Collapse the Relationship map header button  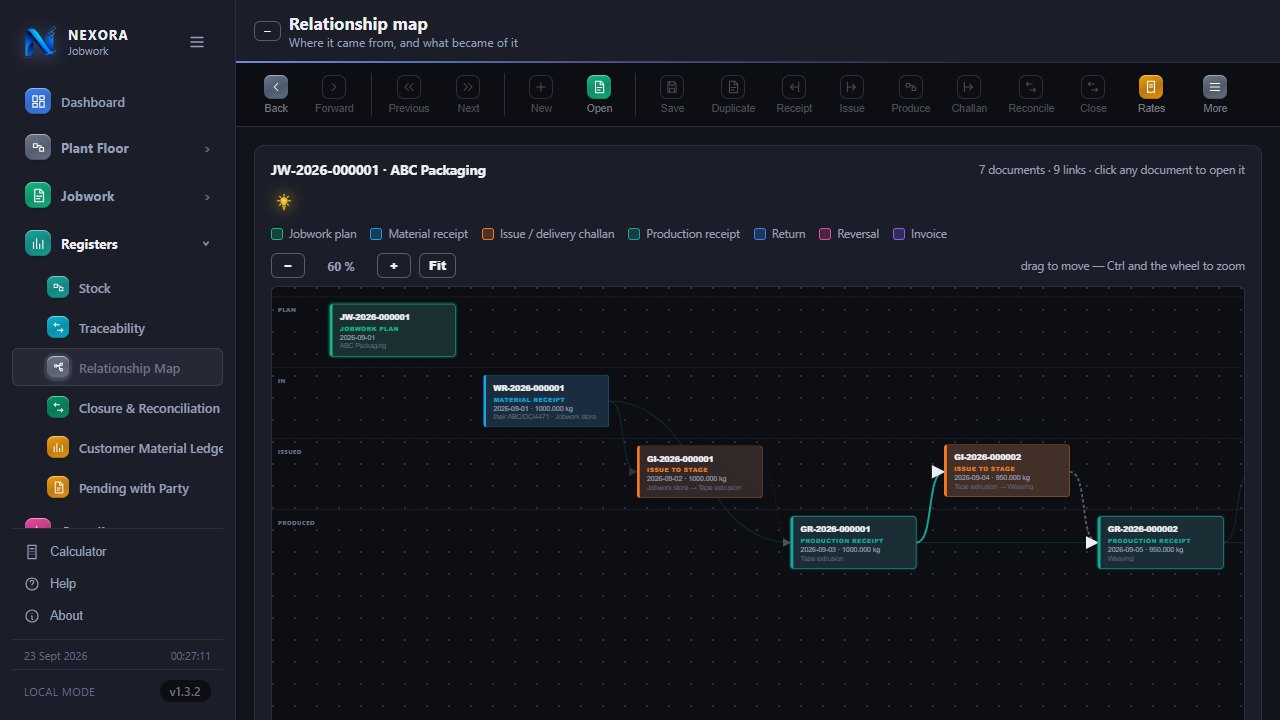[267, 31]
